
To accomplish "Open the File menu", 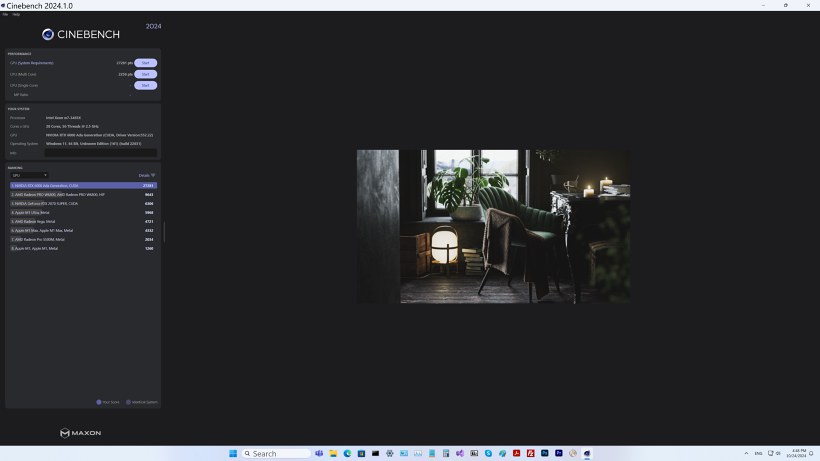I will [x=5, y=14].
